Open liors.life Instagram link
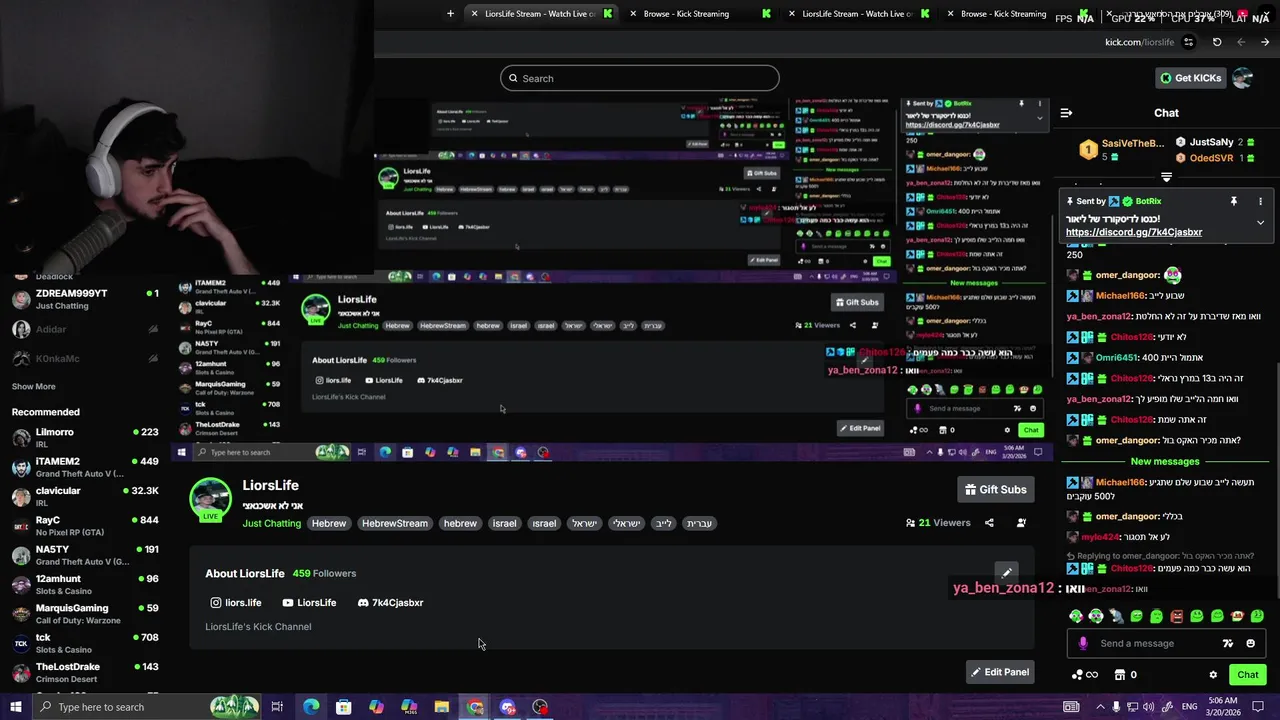 click(x=236, y=603)
